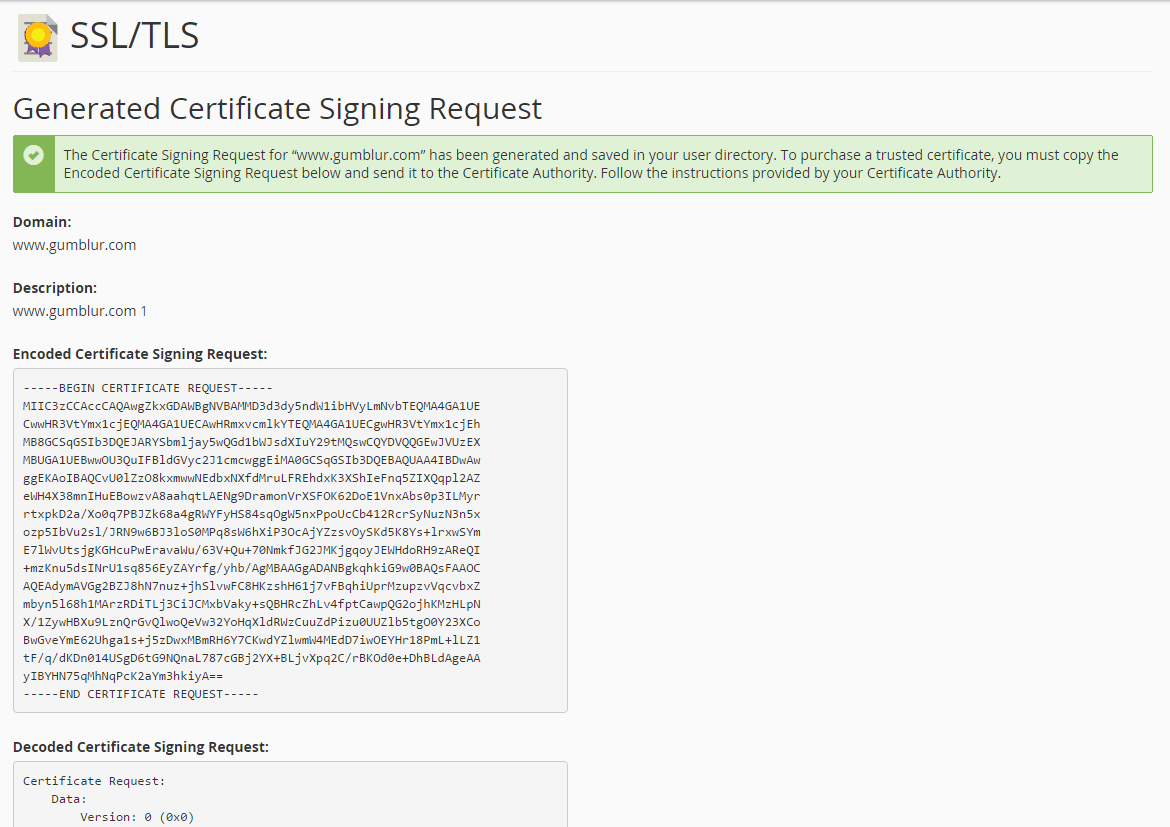The image size is (1170, 827).
Task: Click the Description: label
Action: pos(54,287)
